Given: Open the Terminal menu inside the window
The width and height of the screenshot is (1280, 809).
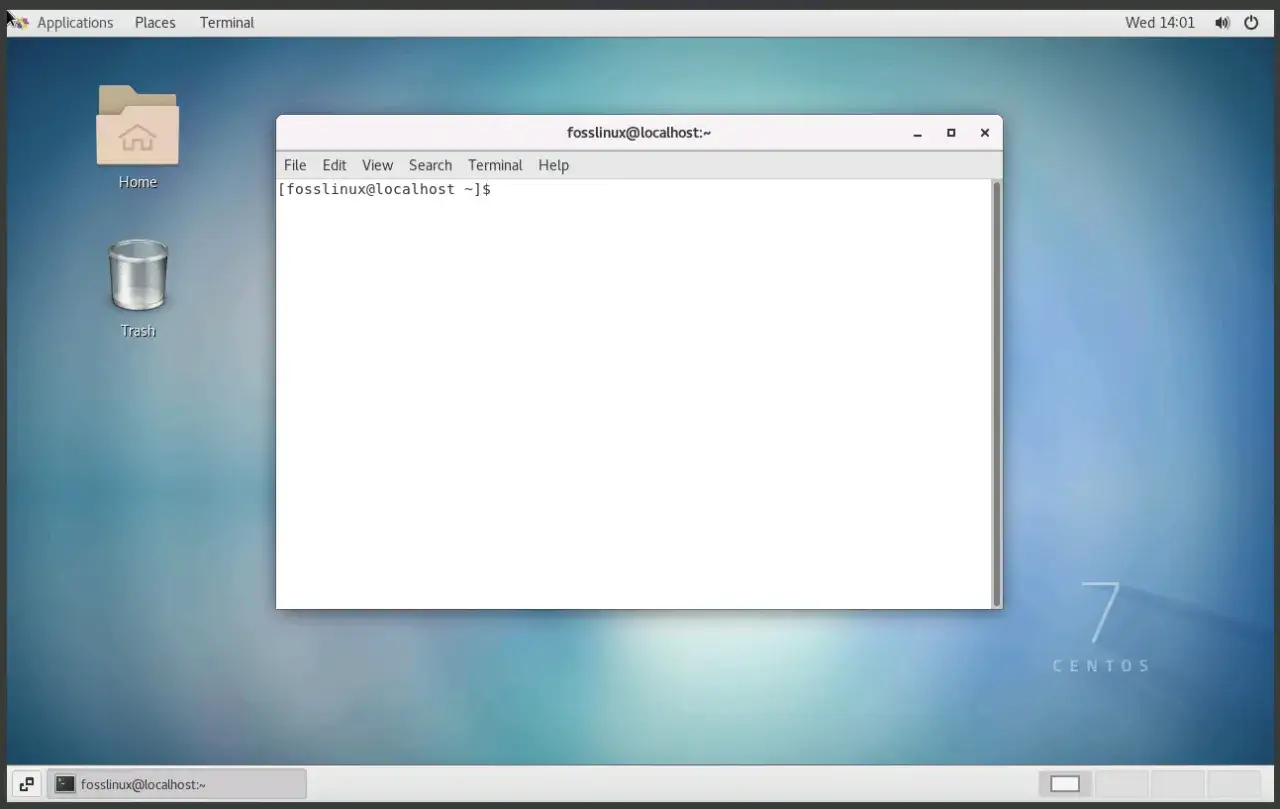Looking at the screenshot, I should pyautogui.click(x=494, y=165).
